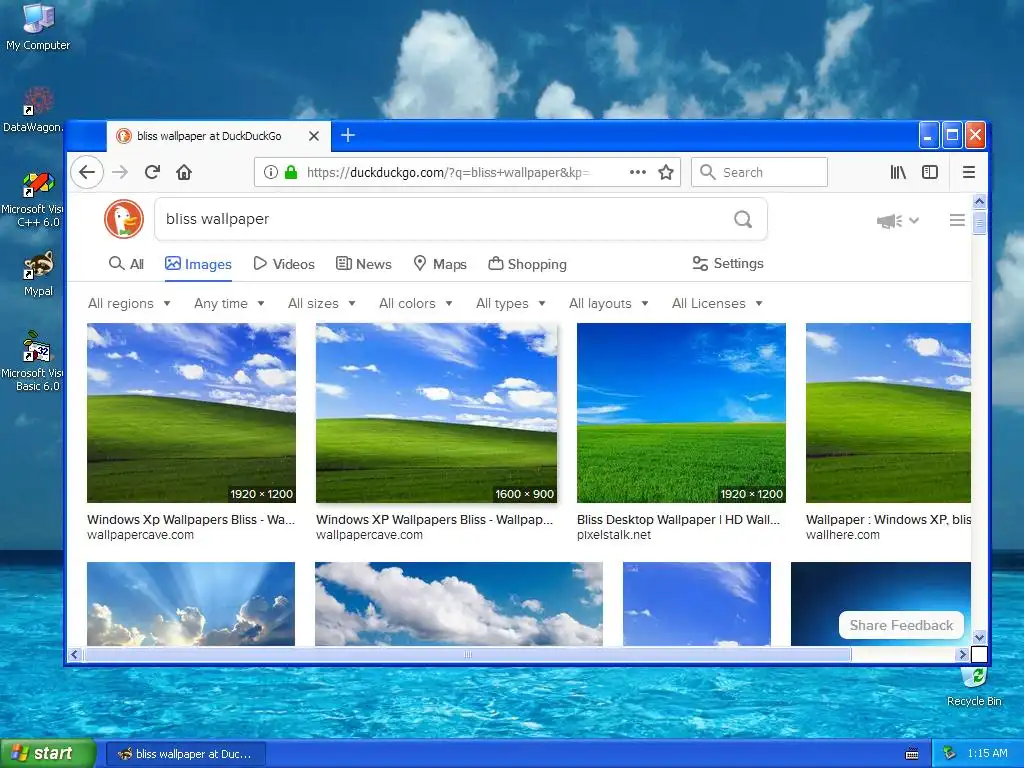Open the Library bookshelf icon
Viewport: 1024px width, 768px height.
[898, 172]
